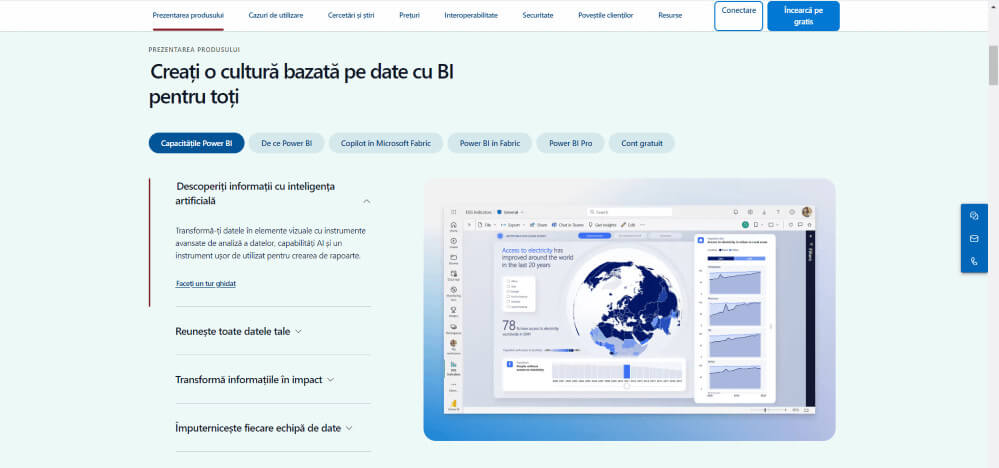Viewport: 999px width, 468px height.
Task: Open 'Interoperabilitate' nav item
Action: (471, 15)
